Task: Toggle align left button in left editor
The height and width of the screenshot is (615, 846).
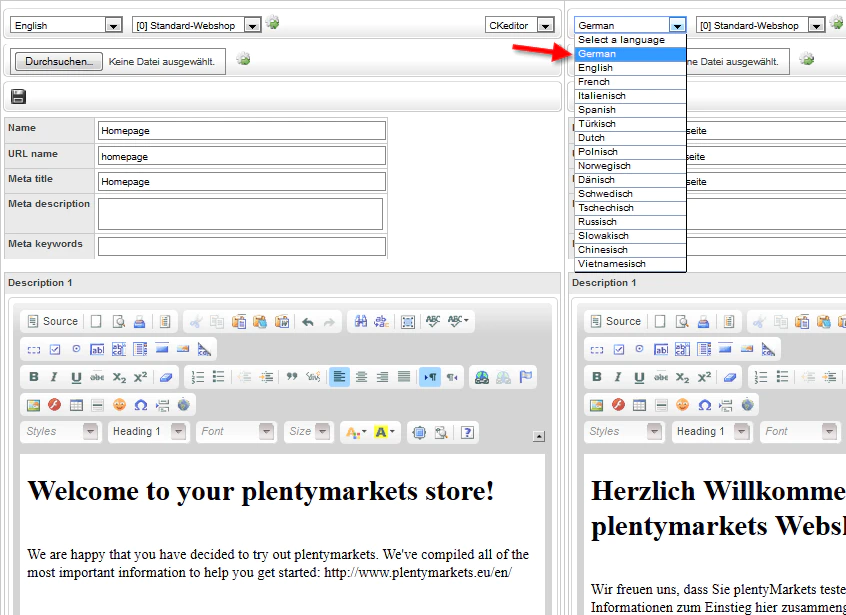Action: [x=339, y=377]
